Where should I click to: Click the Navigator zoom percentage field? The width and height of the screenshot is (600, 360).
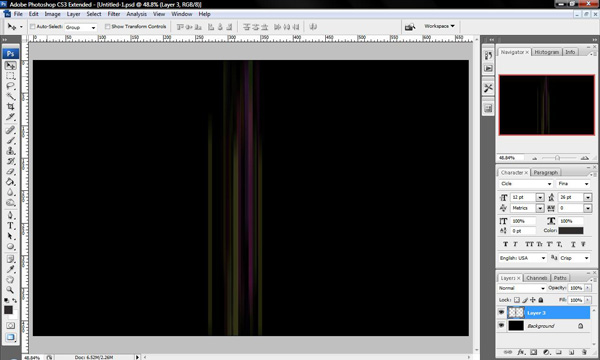pos(510,158)
